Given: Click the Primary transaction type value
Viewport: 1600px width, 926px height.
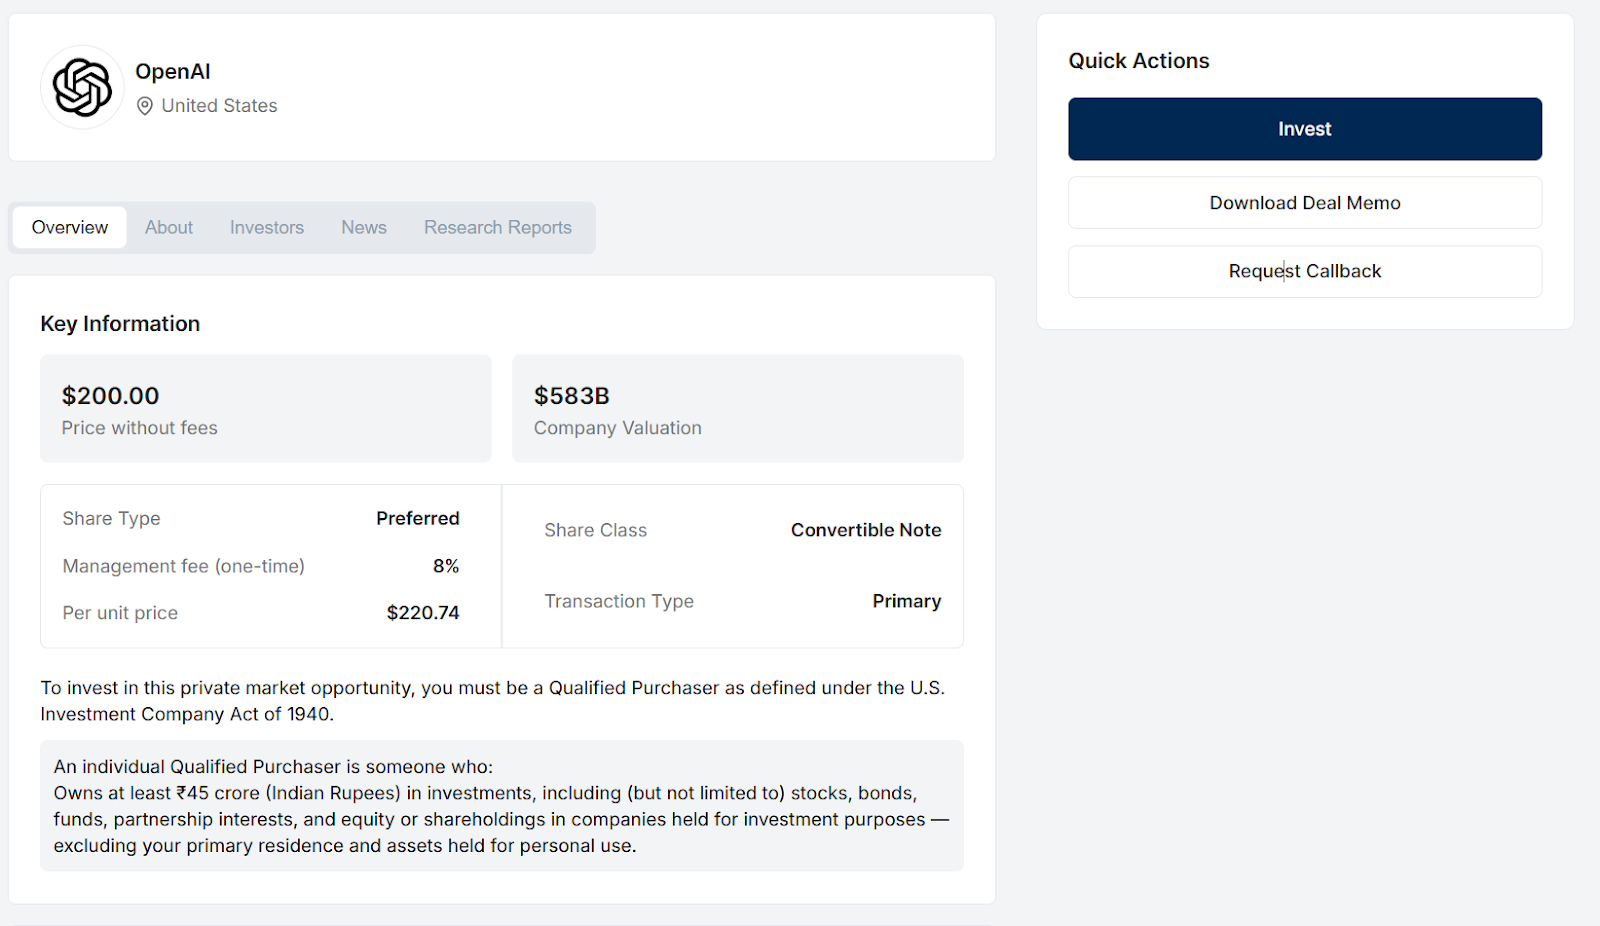Looking at the screenshot, I should 906,601.
